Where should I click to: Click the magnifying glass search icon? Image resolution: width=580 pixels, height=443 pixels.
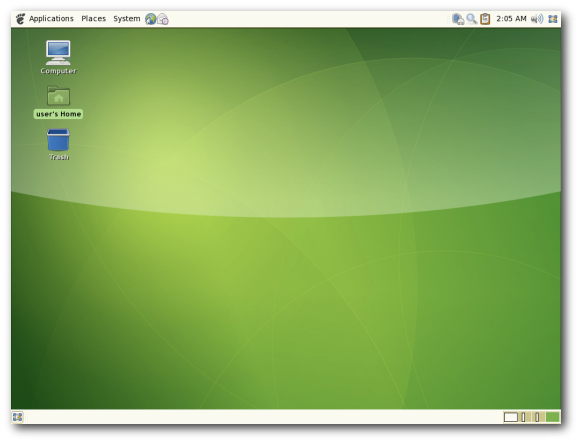(x=471, y=19)
